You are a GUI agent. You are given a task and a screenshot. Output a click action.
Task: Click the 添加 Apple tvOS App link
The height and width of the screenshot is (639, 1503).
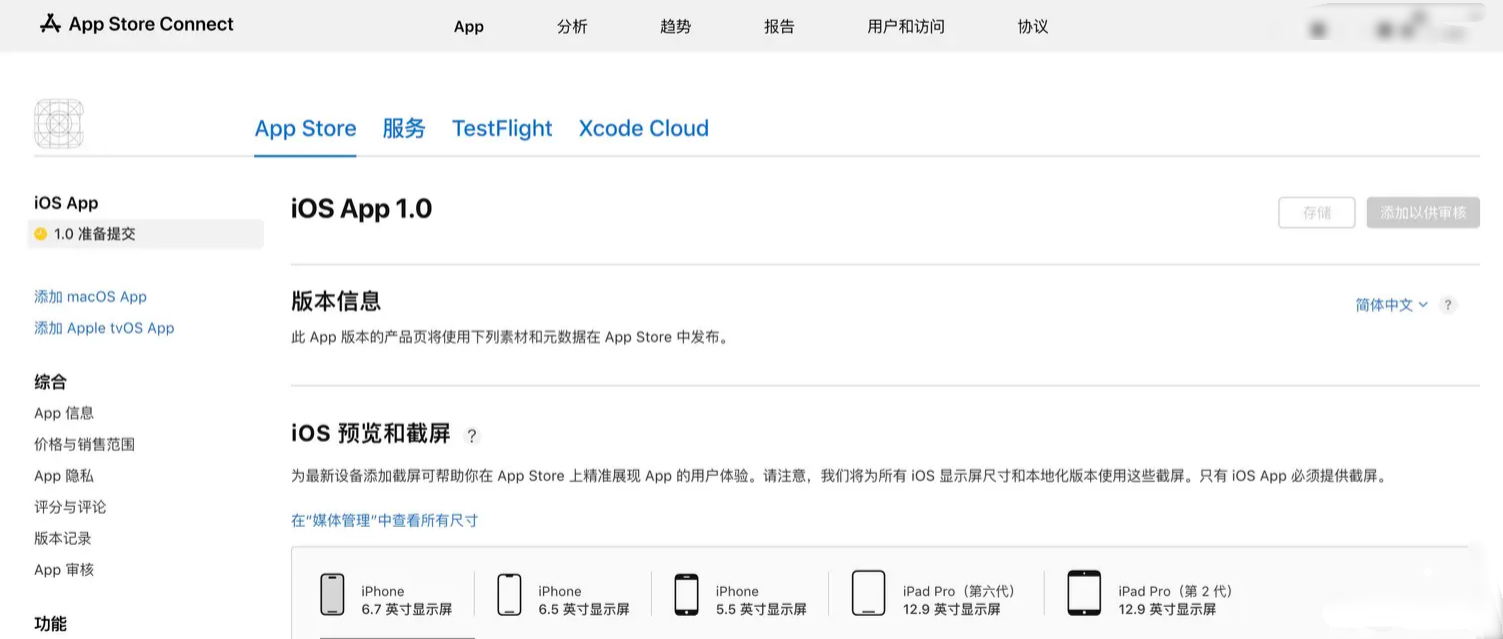(x=103, y=327)
